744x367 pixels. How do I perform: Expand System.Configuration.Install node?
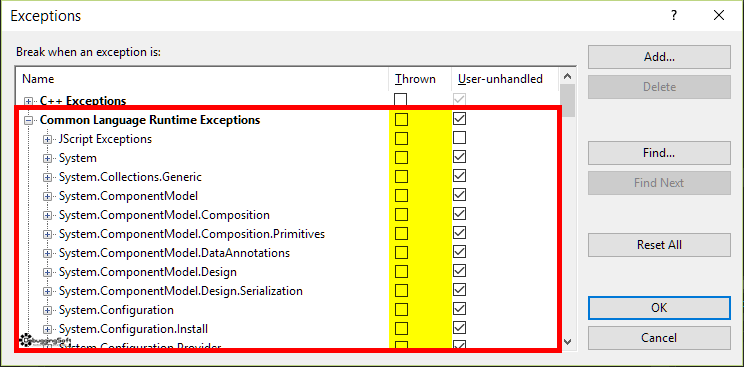(47, 329)
